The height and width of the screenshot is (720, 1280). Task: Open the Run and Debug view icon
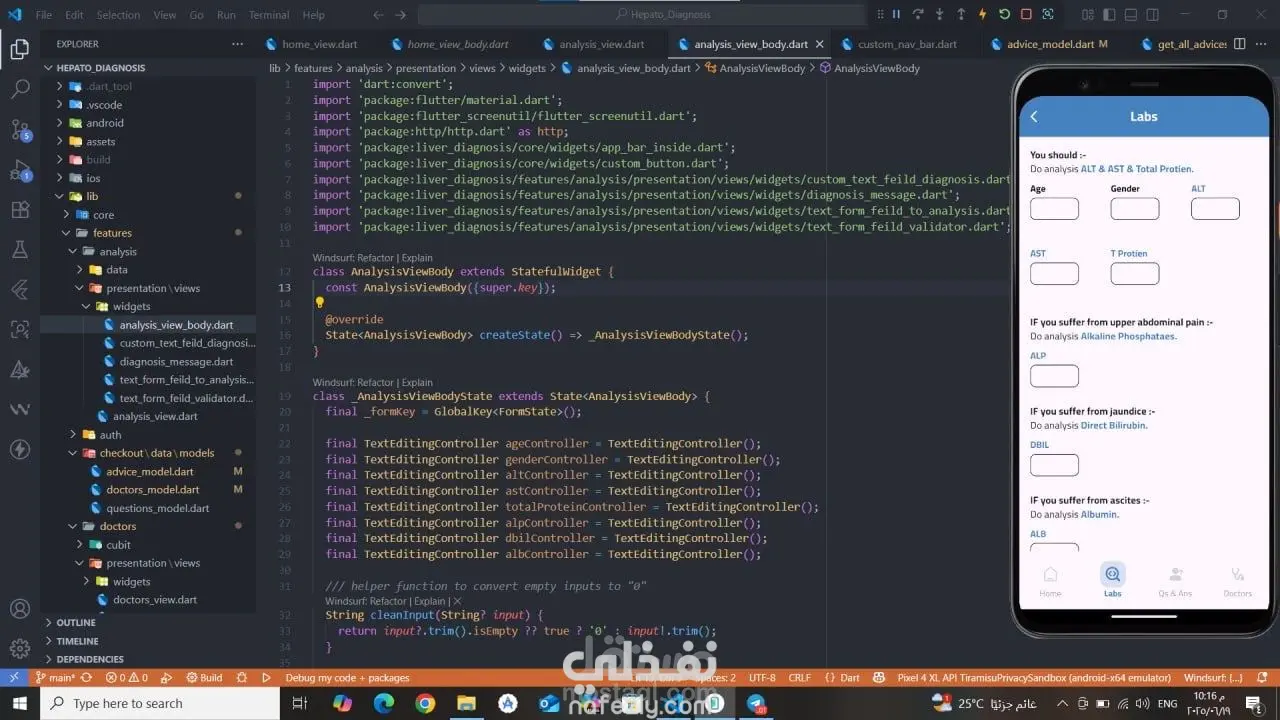20,169
